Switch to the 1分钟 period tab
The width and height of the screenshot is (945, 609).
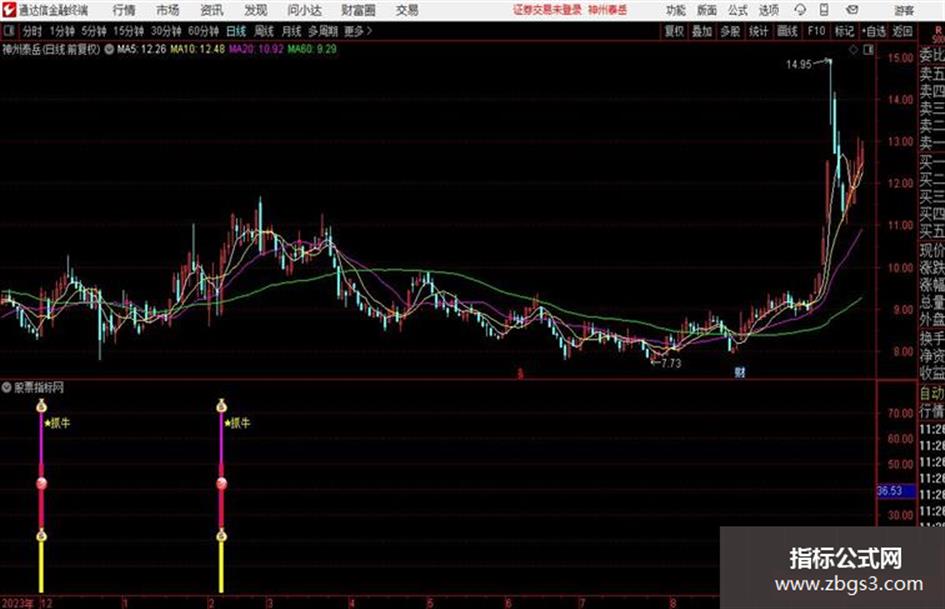(x=62, y=31)
